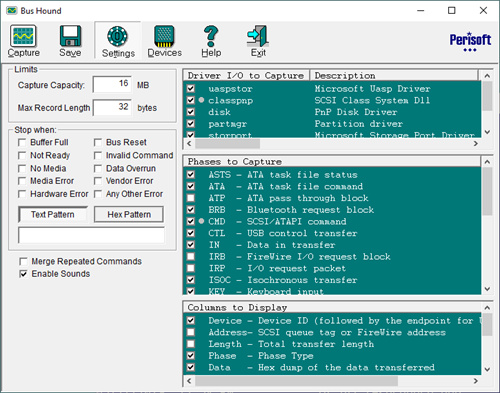Click the Help question mark icon
The width and height of the screenshot is (500, 393).
211,36
